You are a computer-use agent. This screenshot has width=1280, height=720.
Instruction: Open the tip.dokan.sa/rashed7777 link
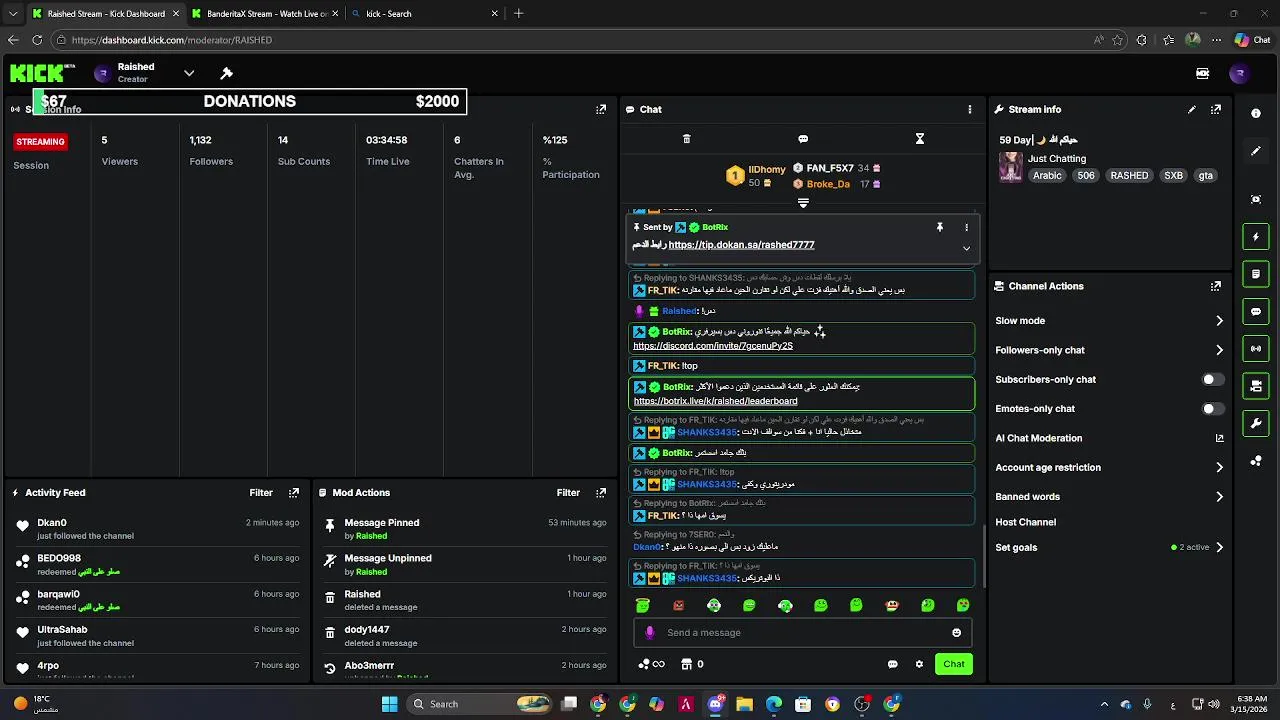(x=741, y=245)
